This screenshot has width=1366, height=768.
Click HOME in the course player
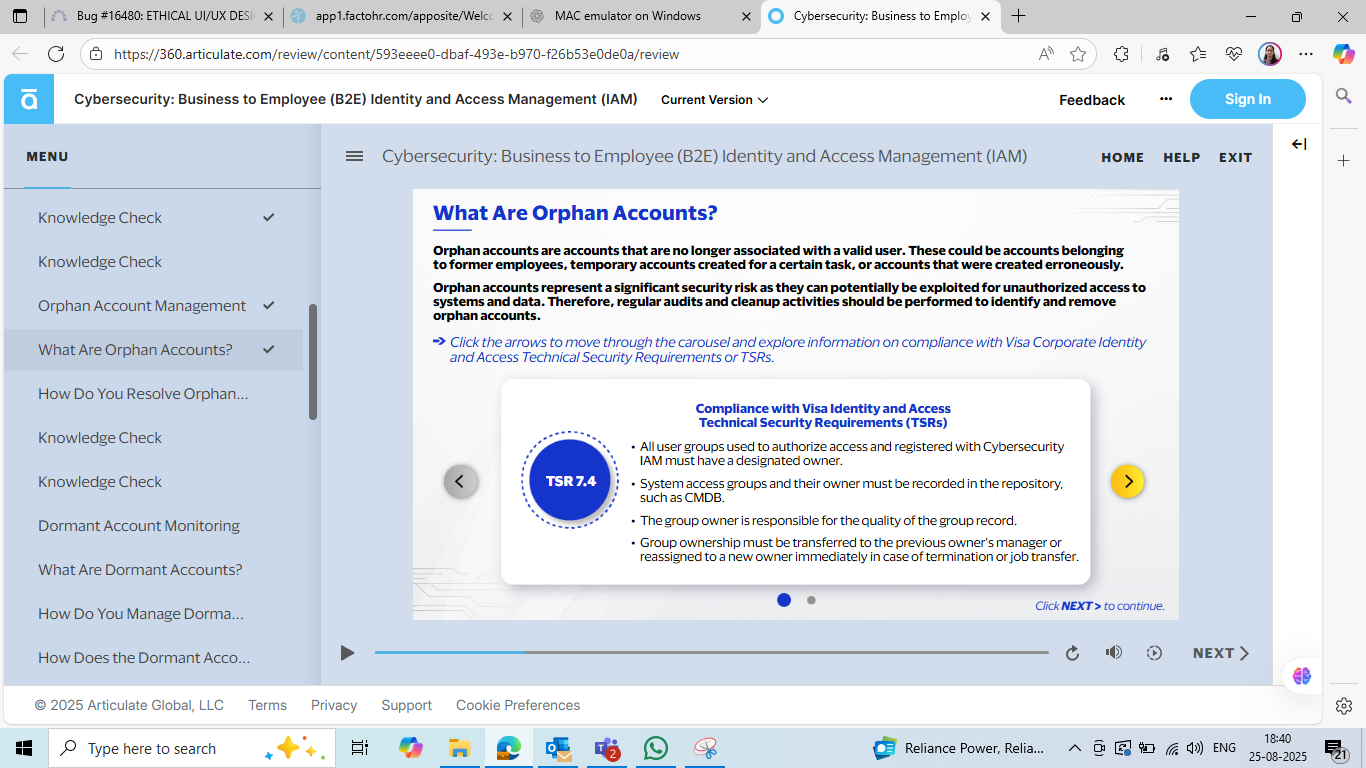[x=1122, y=157]
